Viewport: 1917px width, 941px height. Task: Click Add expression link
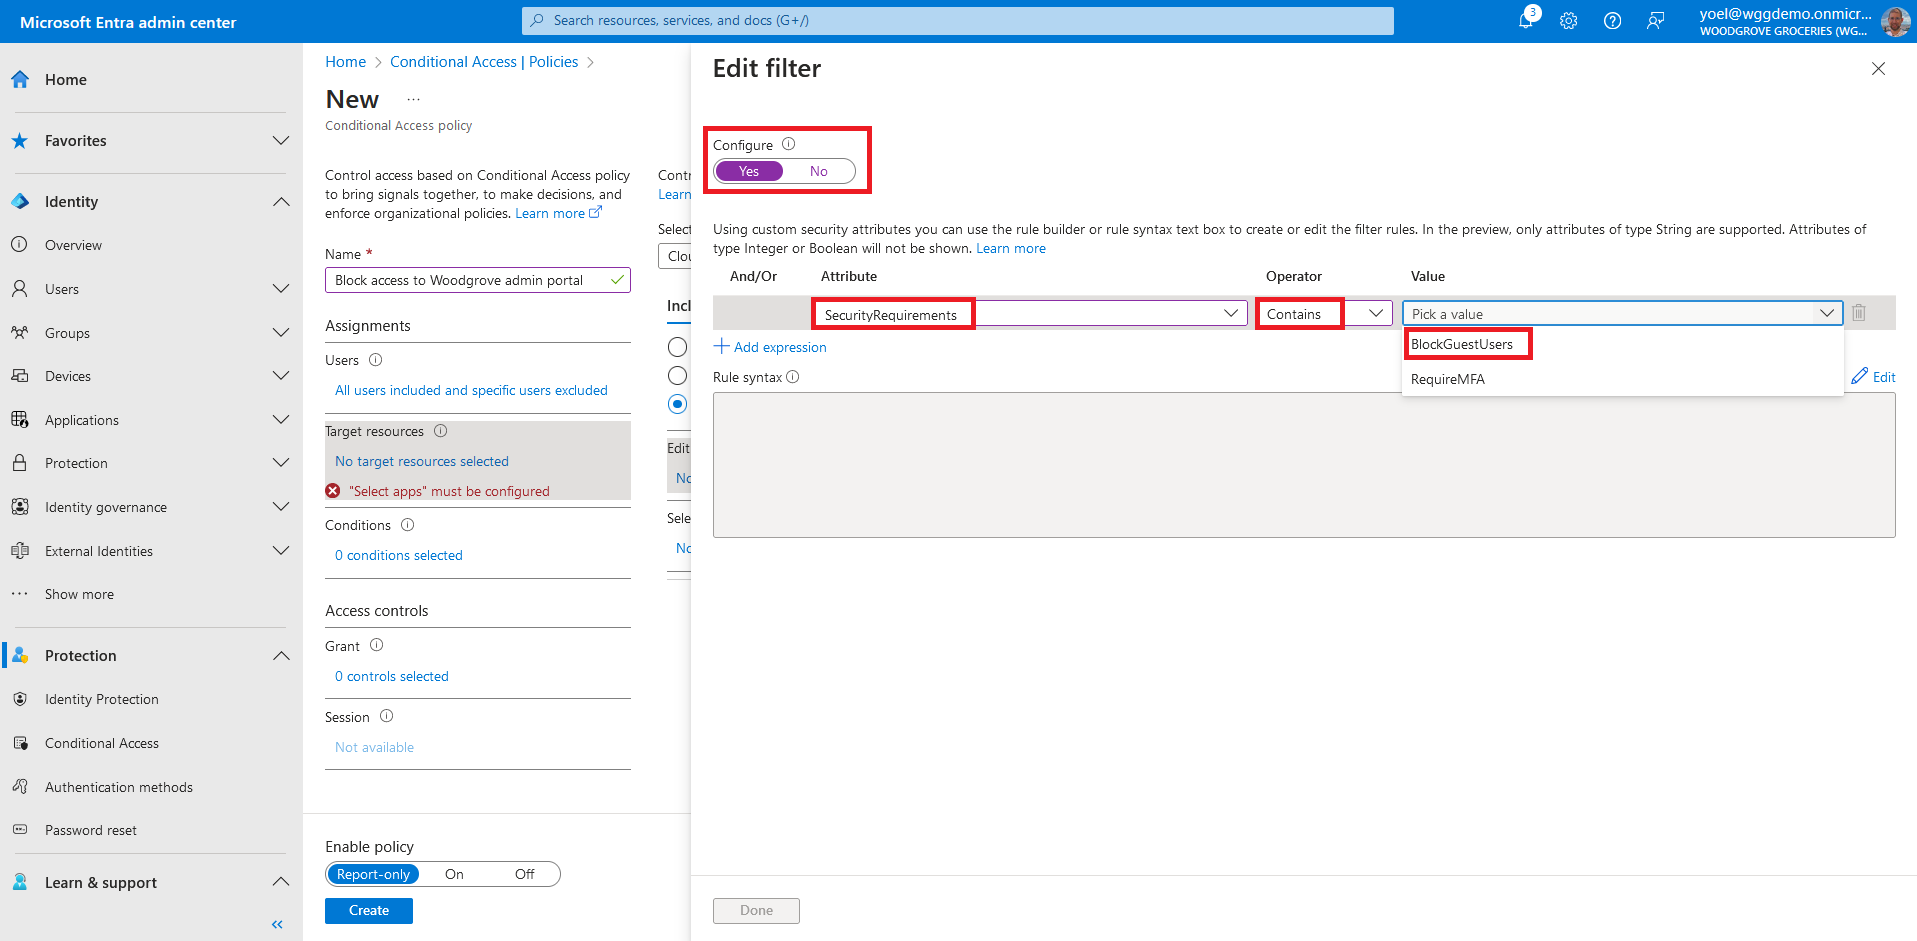[x=770, y=347]
